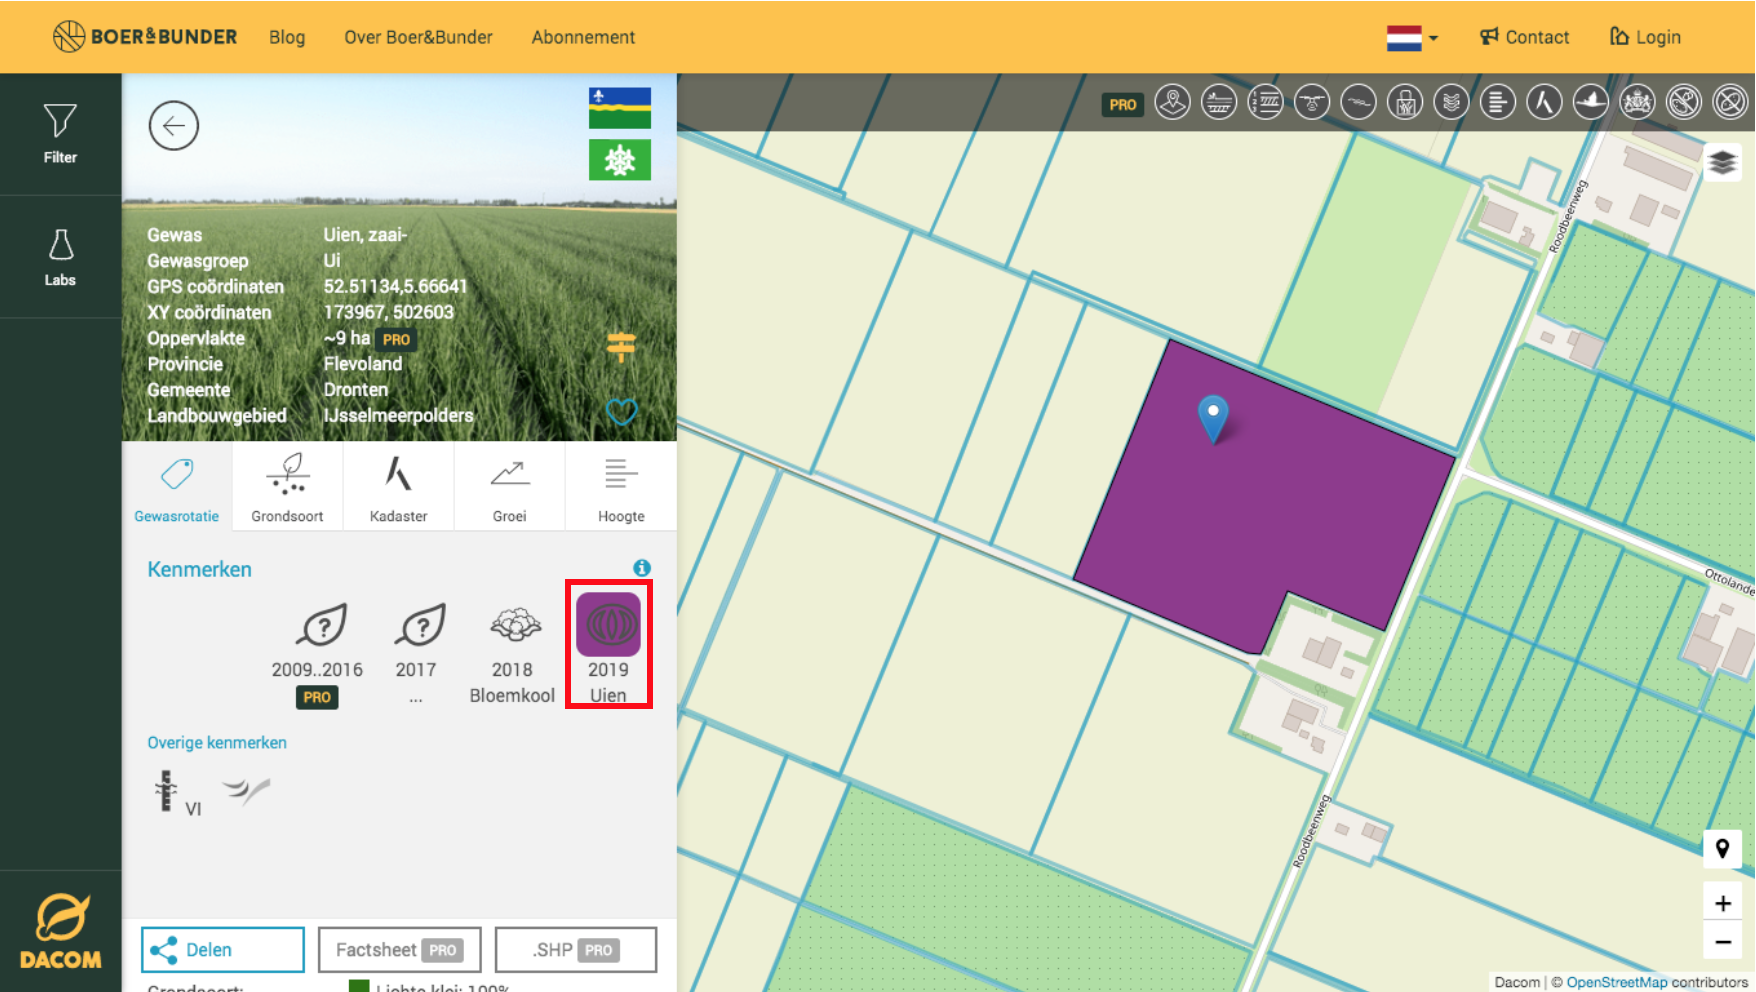Screen dimensions: 1756x992
Task: Expand the 2017 unknown crop entry
Action: point(419,628)
